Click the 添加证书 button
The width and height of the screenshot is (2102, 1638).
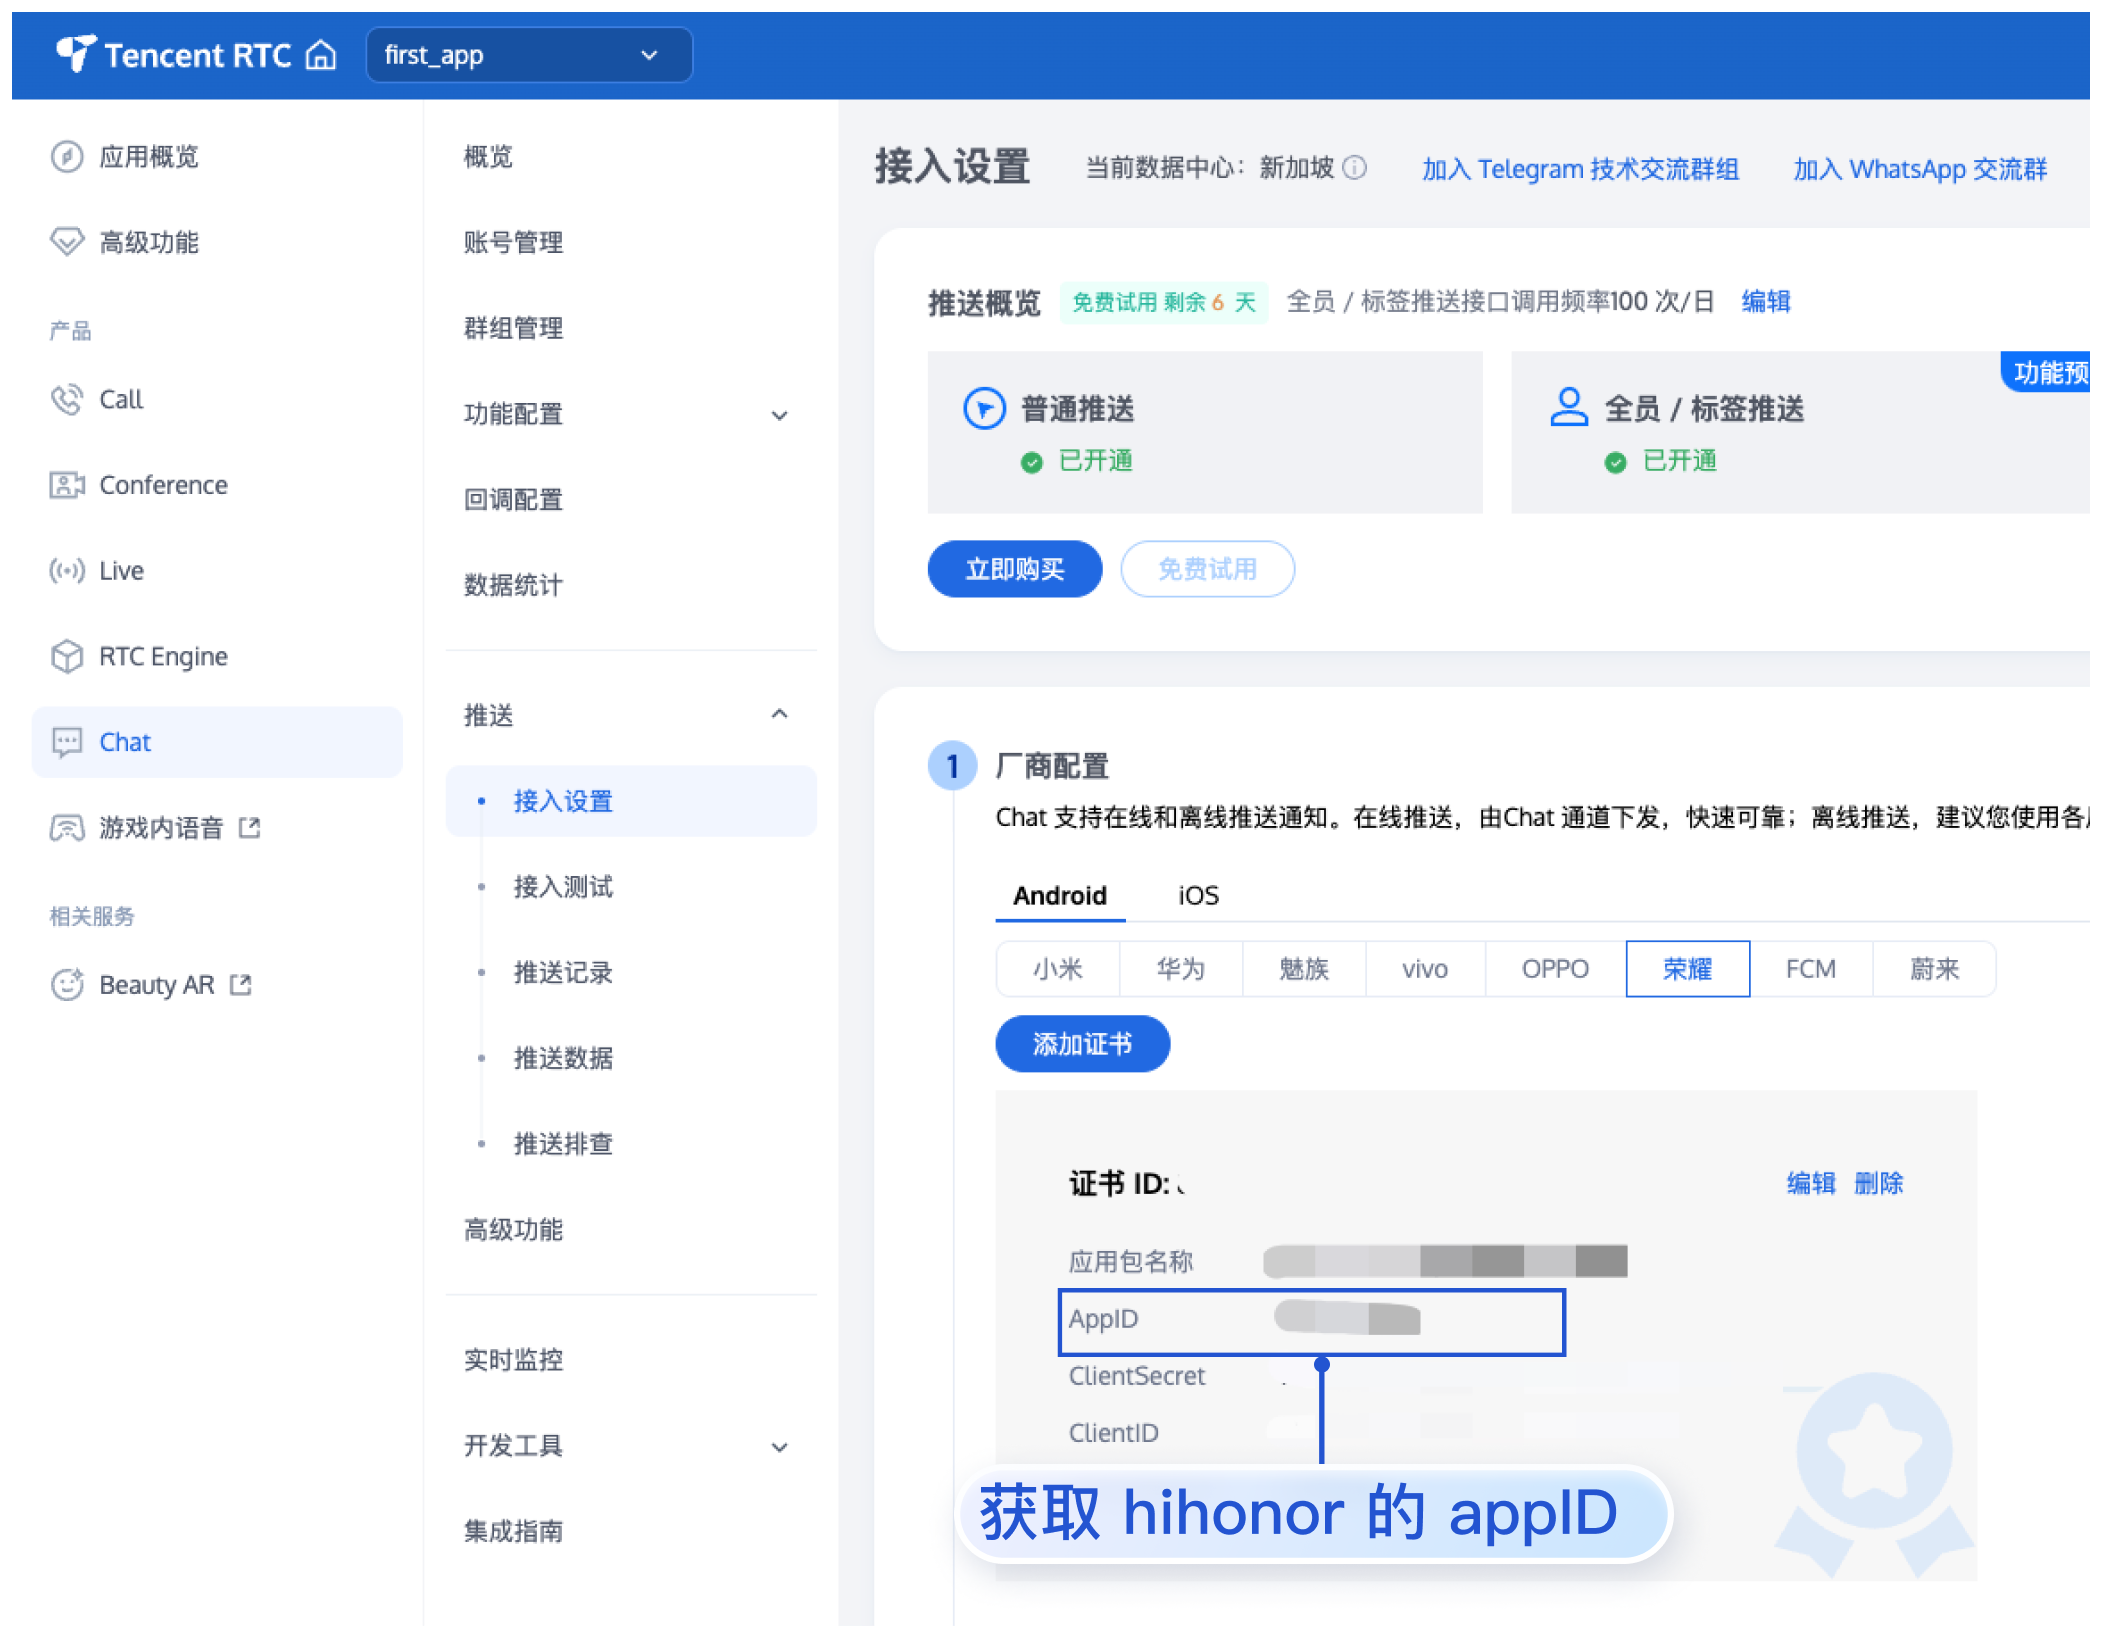1082,1044
